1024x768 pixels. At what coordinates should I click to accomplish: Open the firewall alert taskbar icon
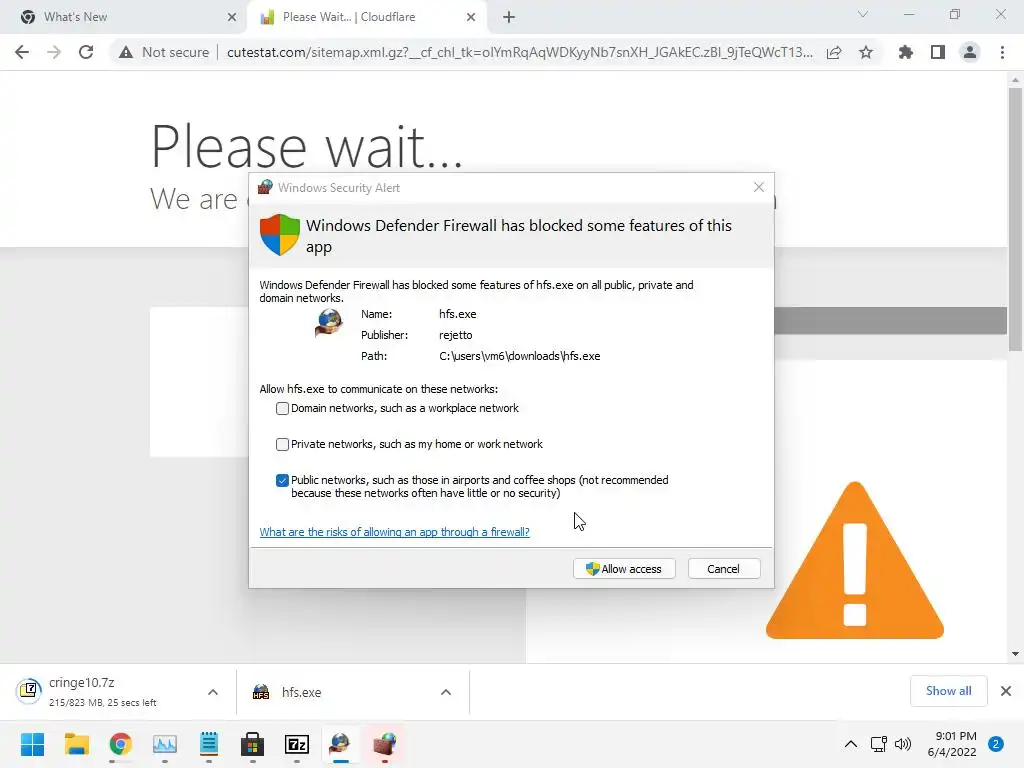tap(385, 744)
